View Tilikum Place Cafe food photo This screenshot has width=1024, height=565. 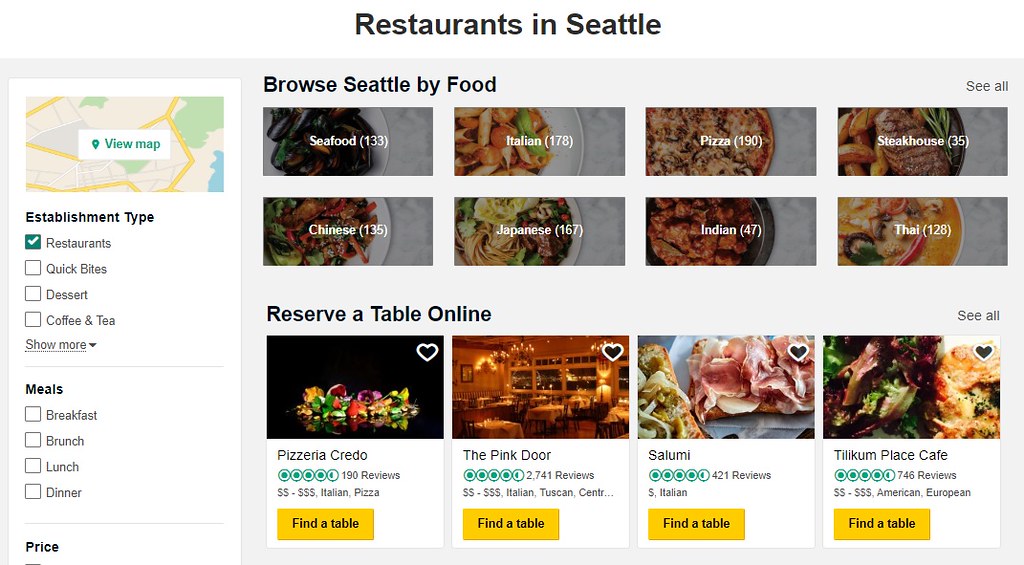point(912,387)
